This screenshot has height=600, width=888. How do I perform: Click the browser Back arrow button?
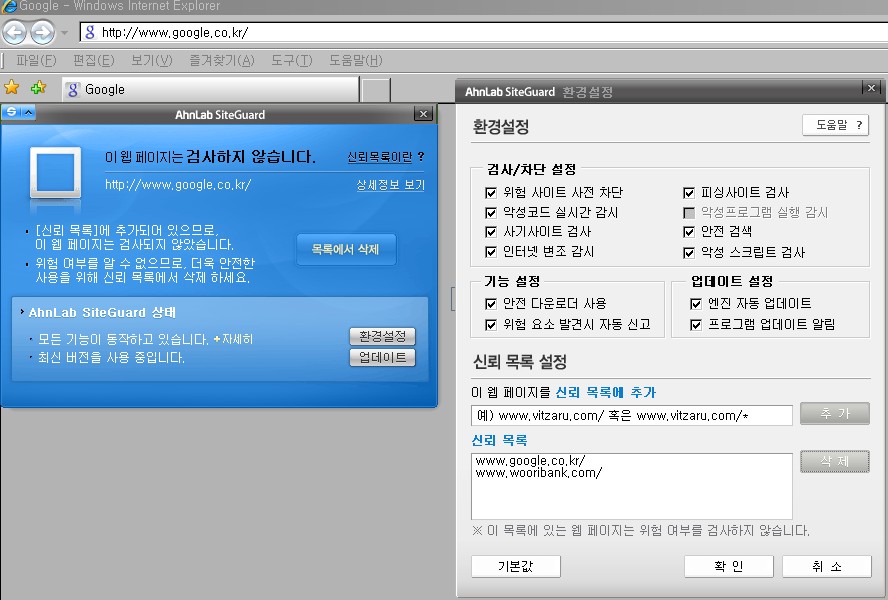[x=15, y=32]
